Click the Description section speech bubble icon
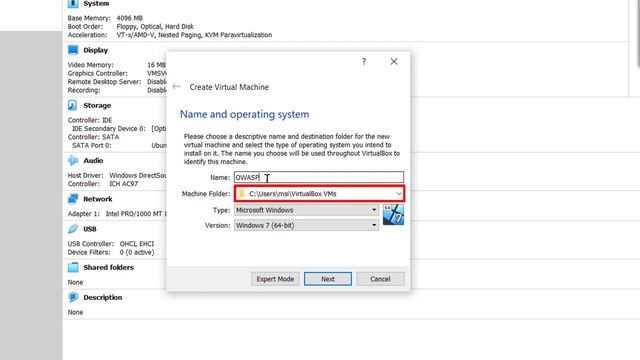 point(73,297)
